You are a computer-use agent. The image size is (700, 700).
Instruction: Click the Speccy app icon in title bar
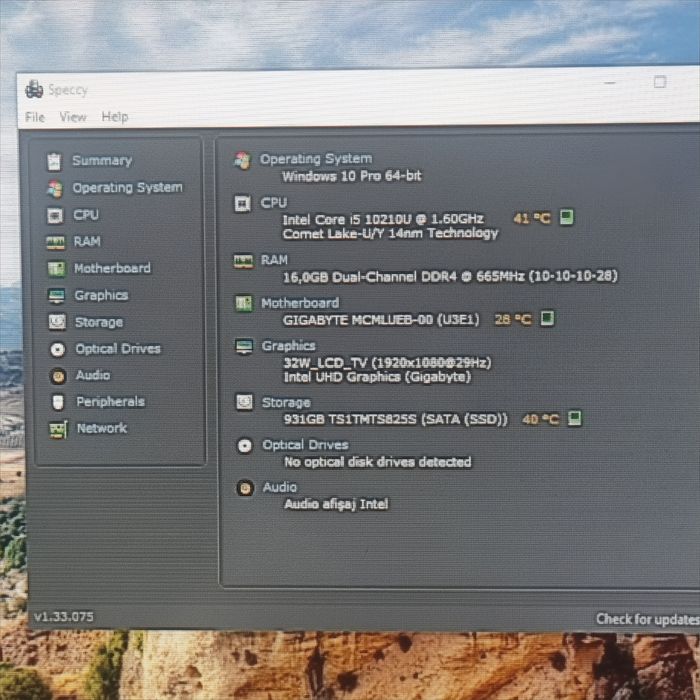pyautogui.click(x=34, y=89)
